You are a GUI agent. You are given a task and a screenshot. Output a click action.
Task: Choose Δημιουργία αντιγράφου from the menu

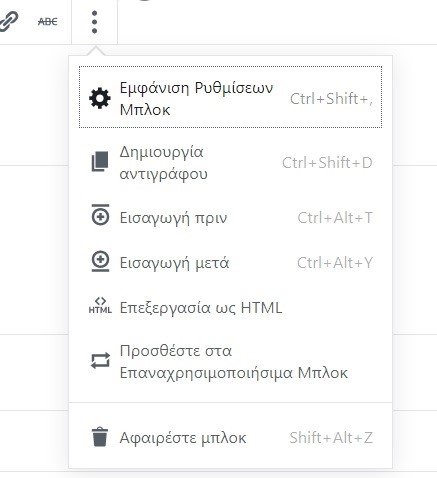coord(230,163)
